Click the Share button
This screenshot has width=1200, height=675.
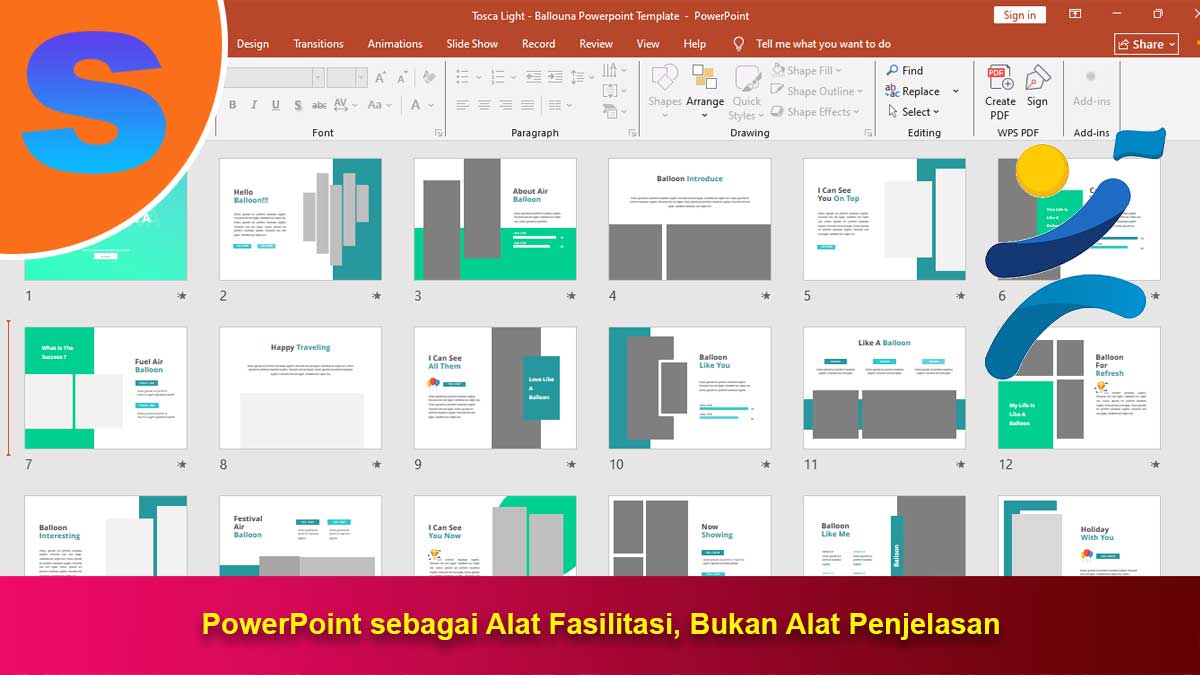click(1147, 44)
